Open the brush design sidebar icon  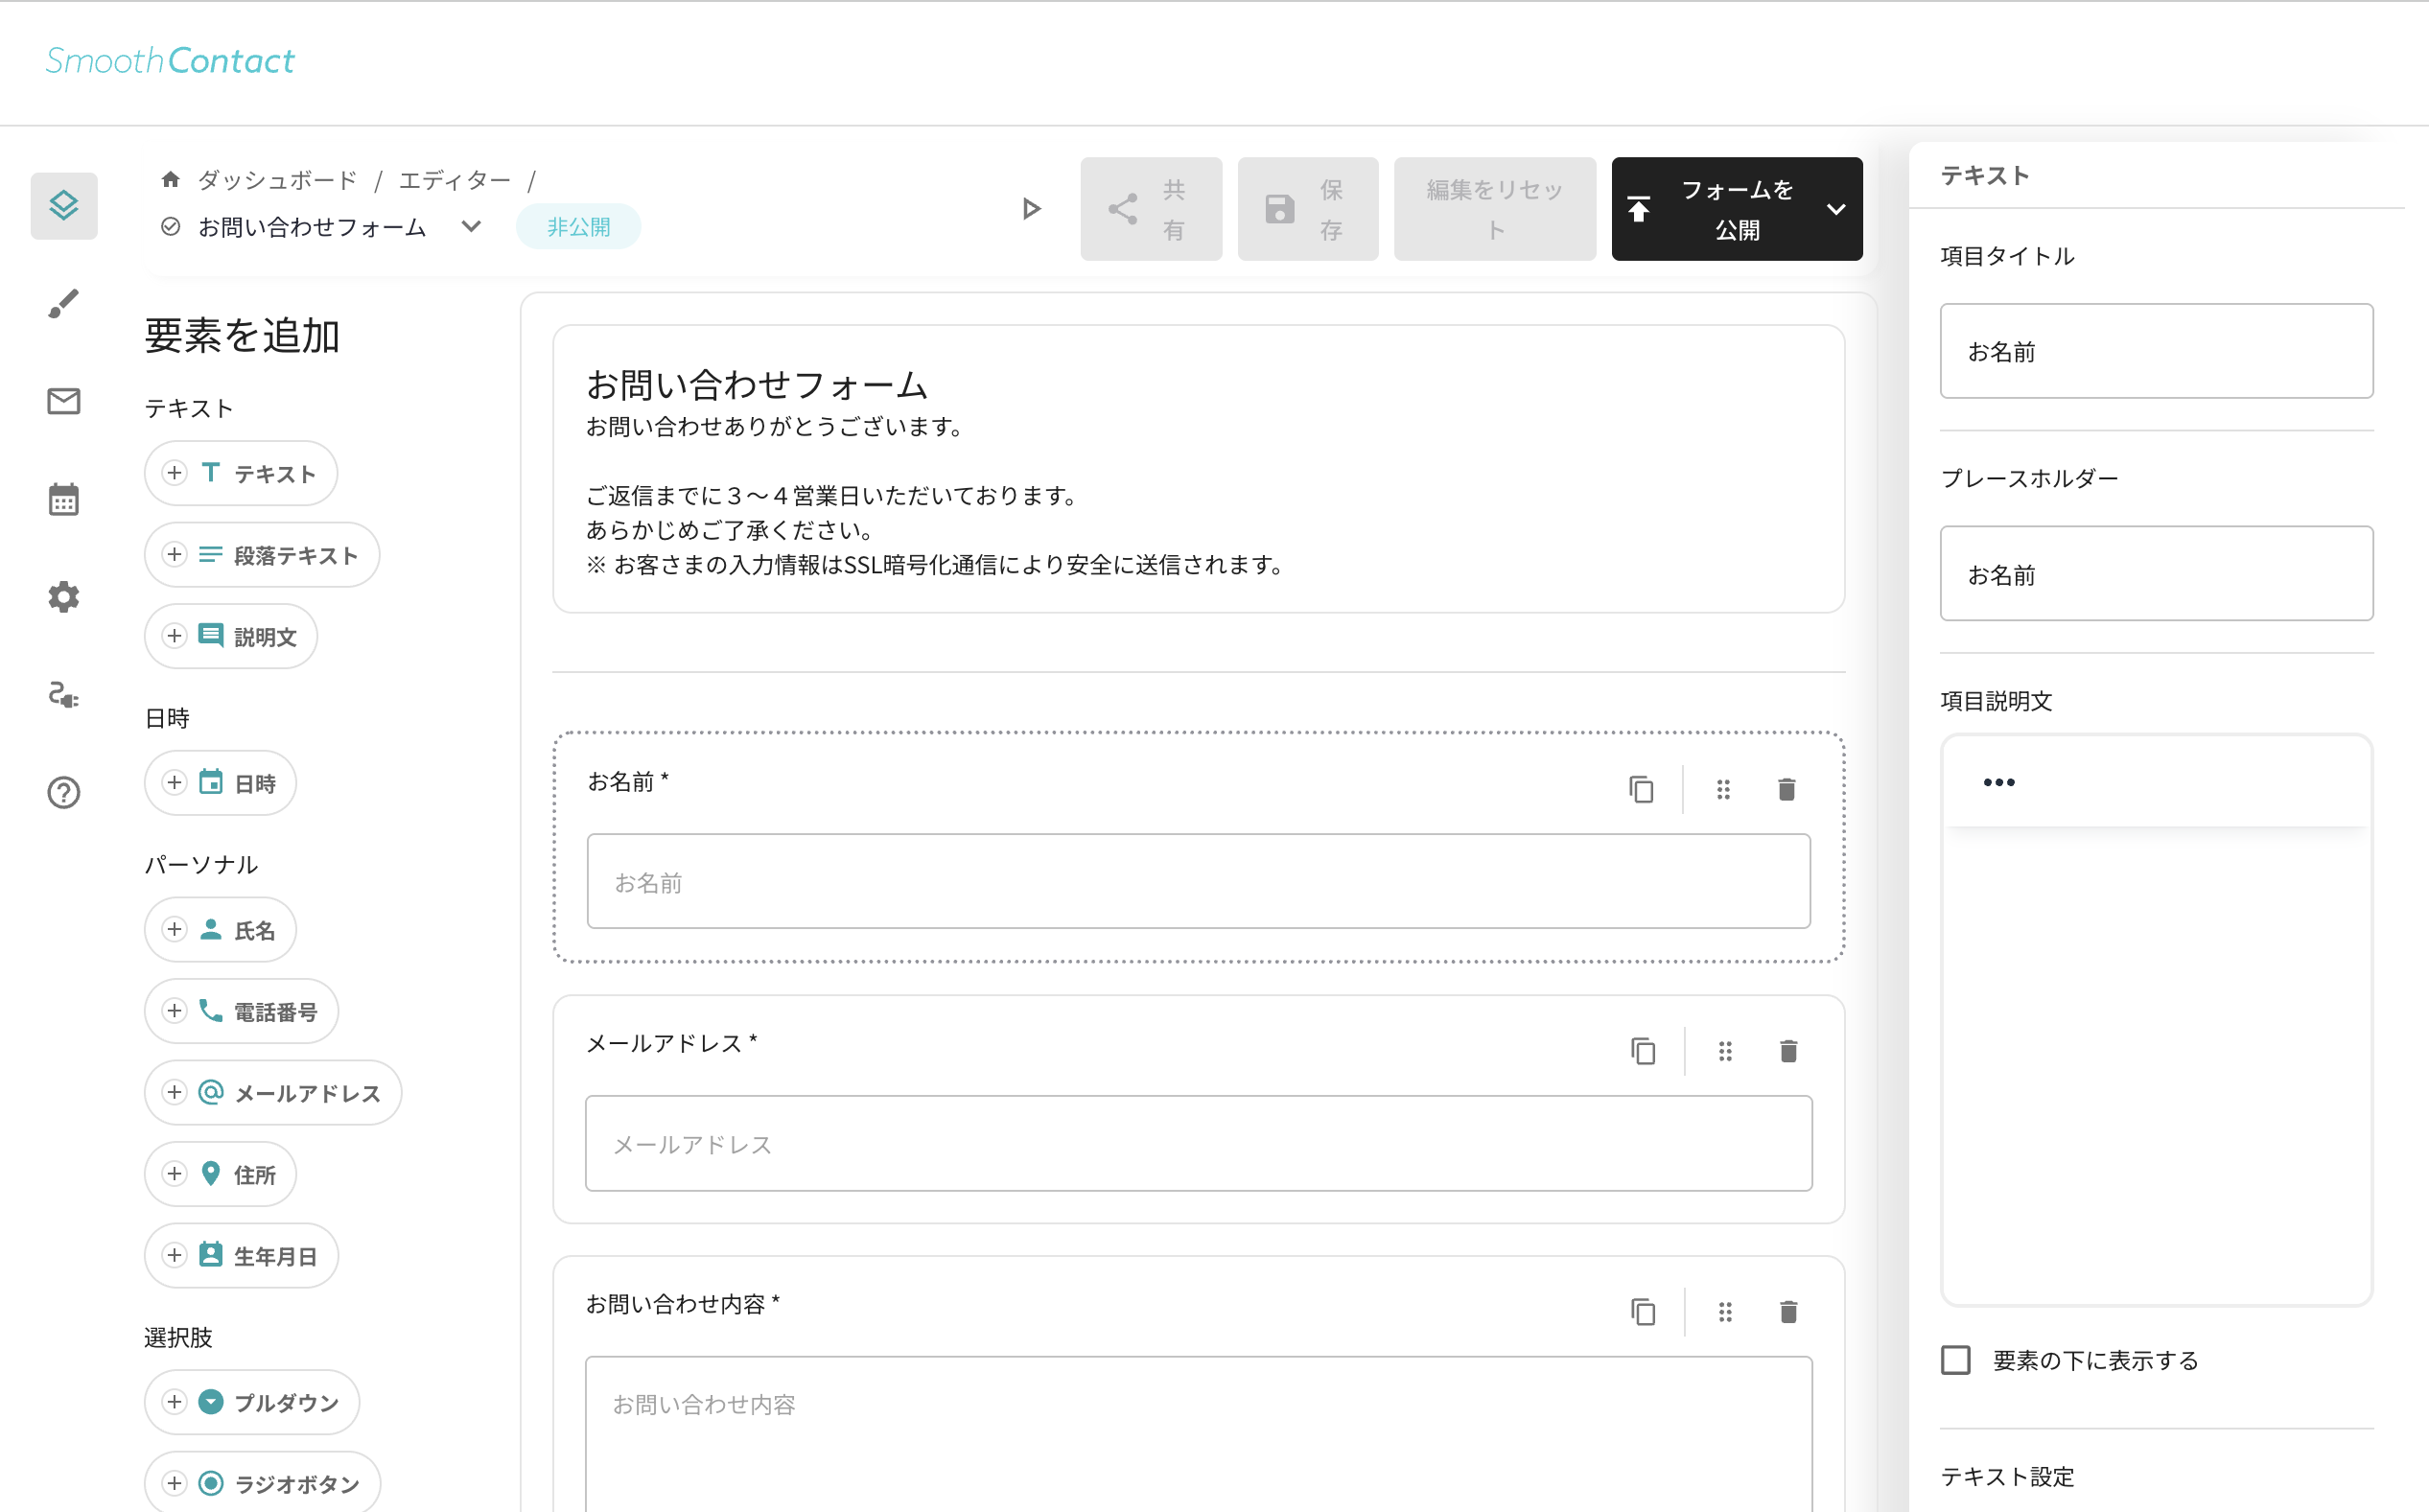click(x=64, y=304)
